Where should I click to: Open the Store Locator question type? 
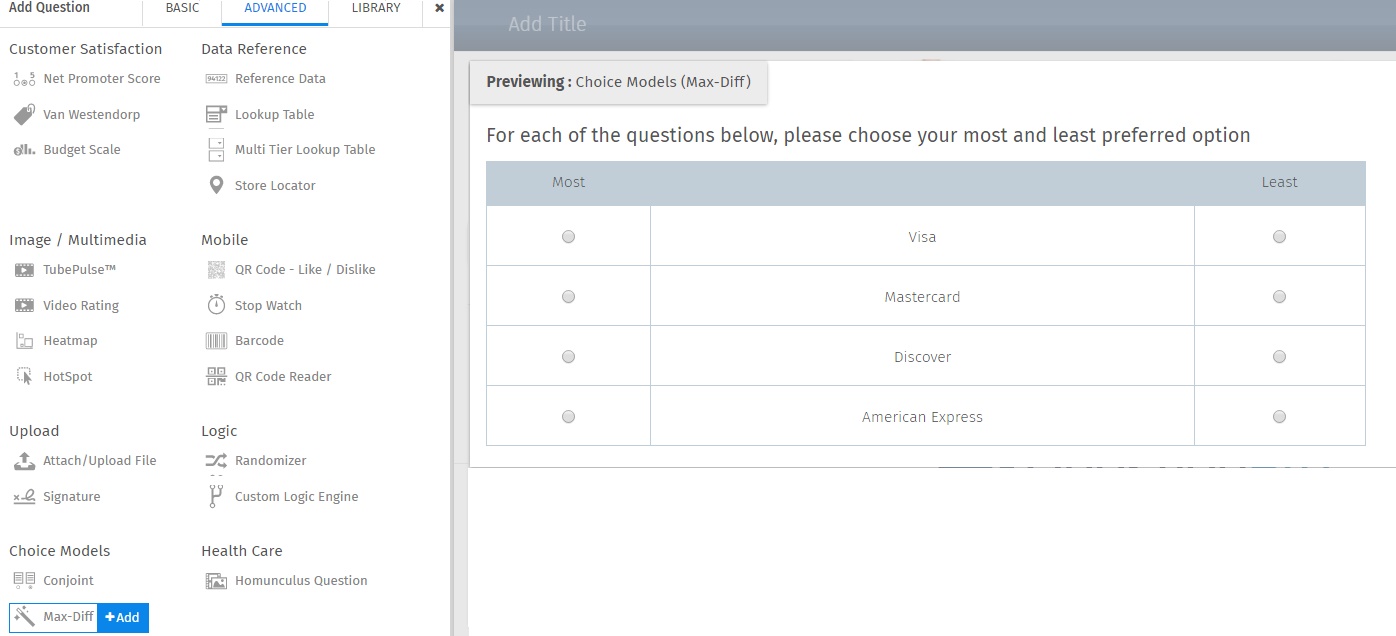(276, 185)
